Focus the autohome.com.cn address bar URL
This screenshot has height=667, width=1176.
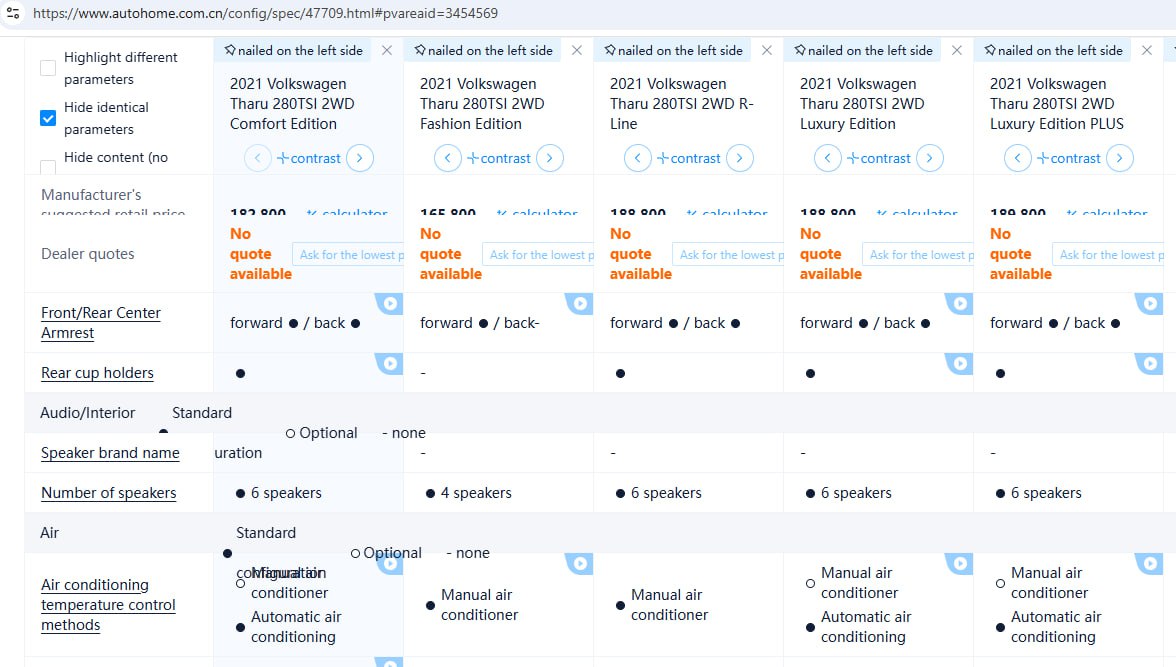pos(266,13)
